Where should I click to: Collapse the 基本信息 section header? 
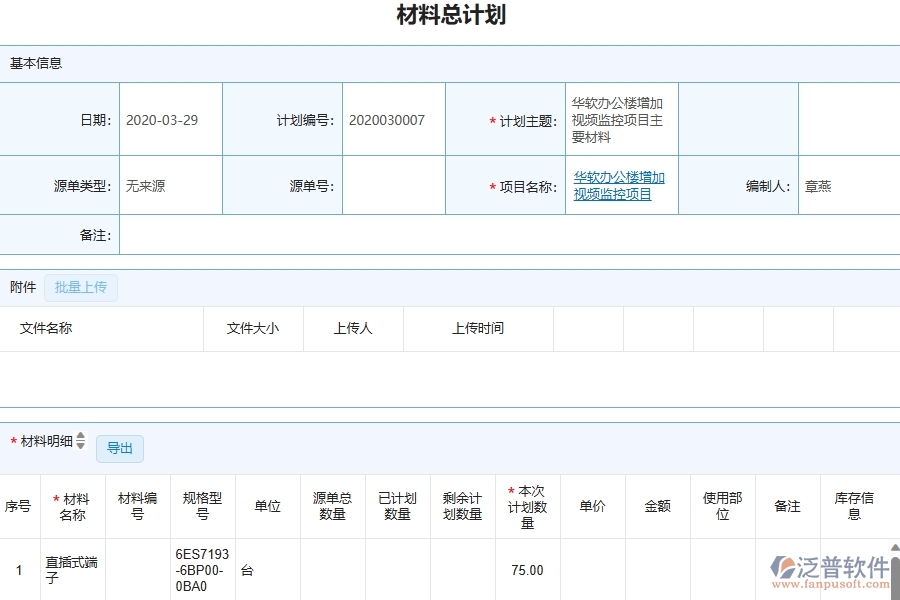click(36, 63)
